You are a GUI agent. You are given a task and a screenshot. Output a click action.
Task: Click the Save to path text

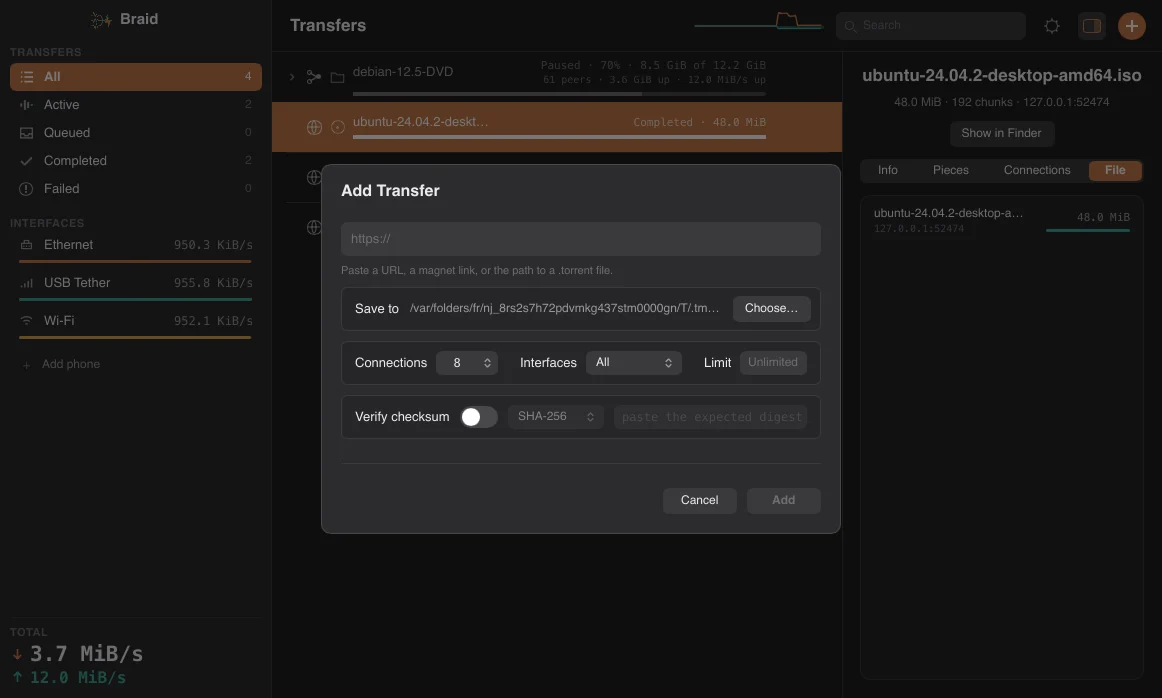click(x=564, y=309)
